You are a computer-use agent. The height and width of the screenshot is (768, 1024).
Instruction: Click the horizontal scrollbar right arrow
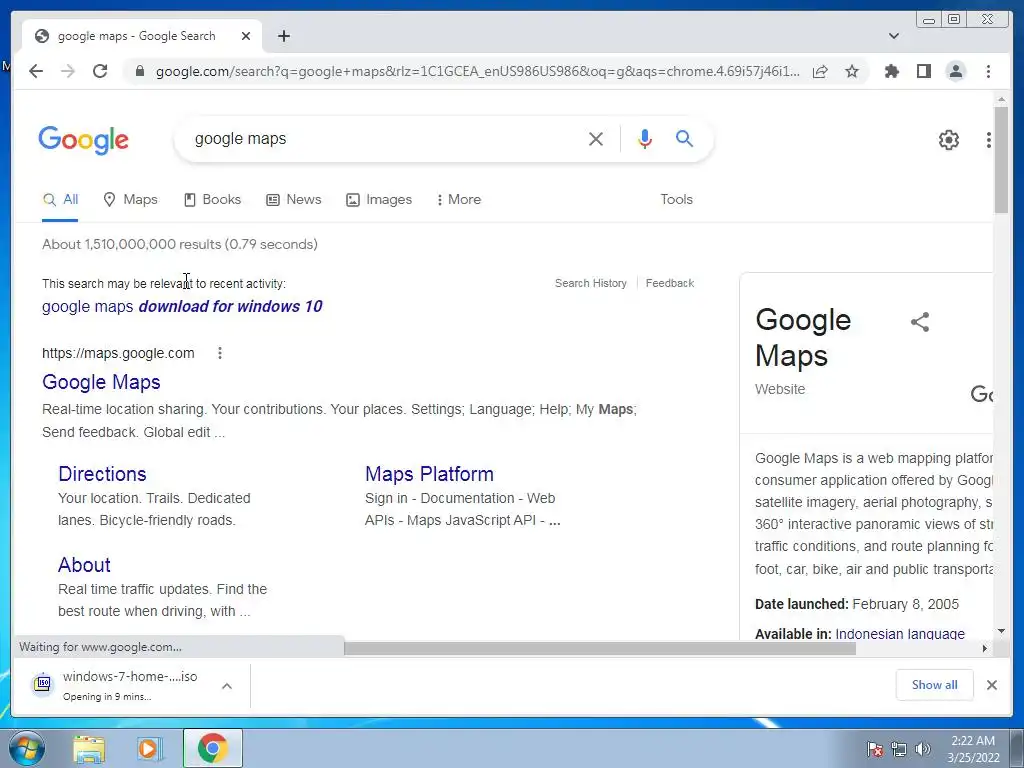[x=985, y=648]
